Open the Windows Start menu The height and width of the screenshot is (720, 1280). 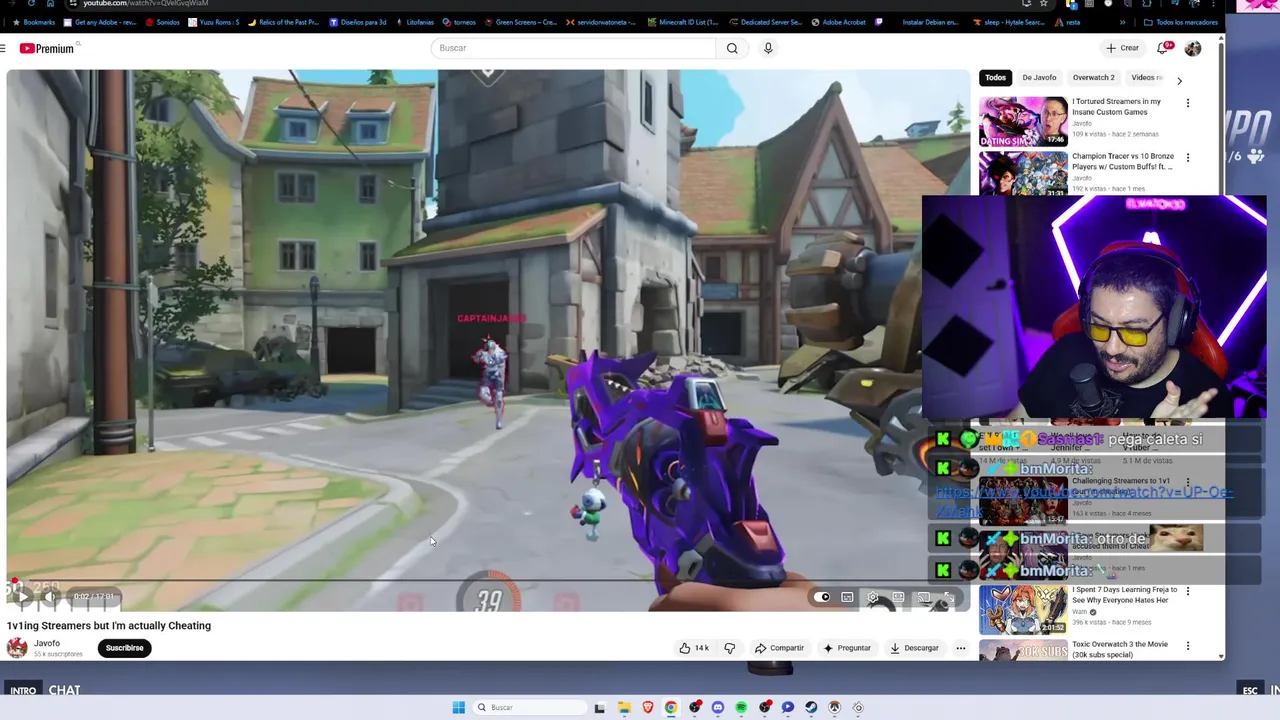tap(458, 707)
